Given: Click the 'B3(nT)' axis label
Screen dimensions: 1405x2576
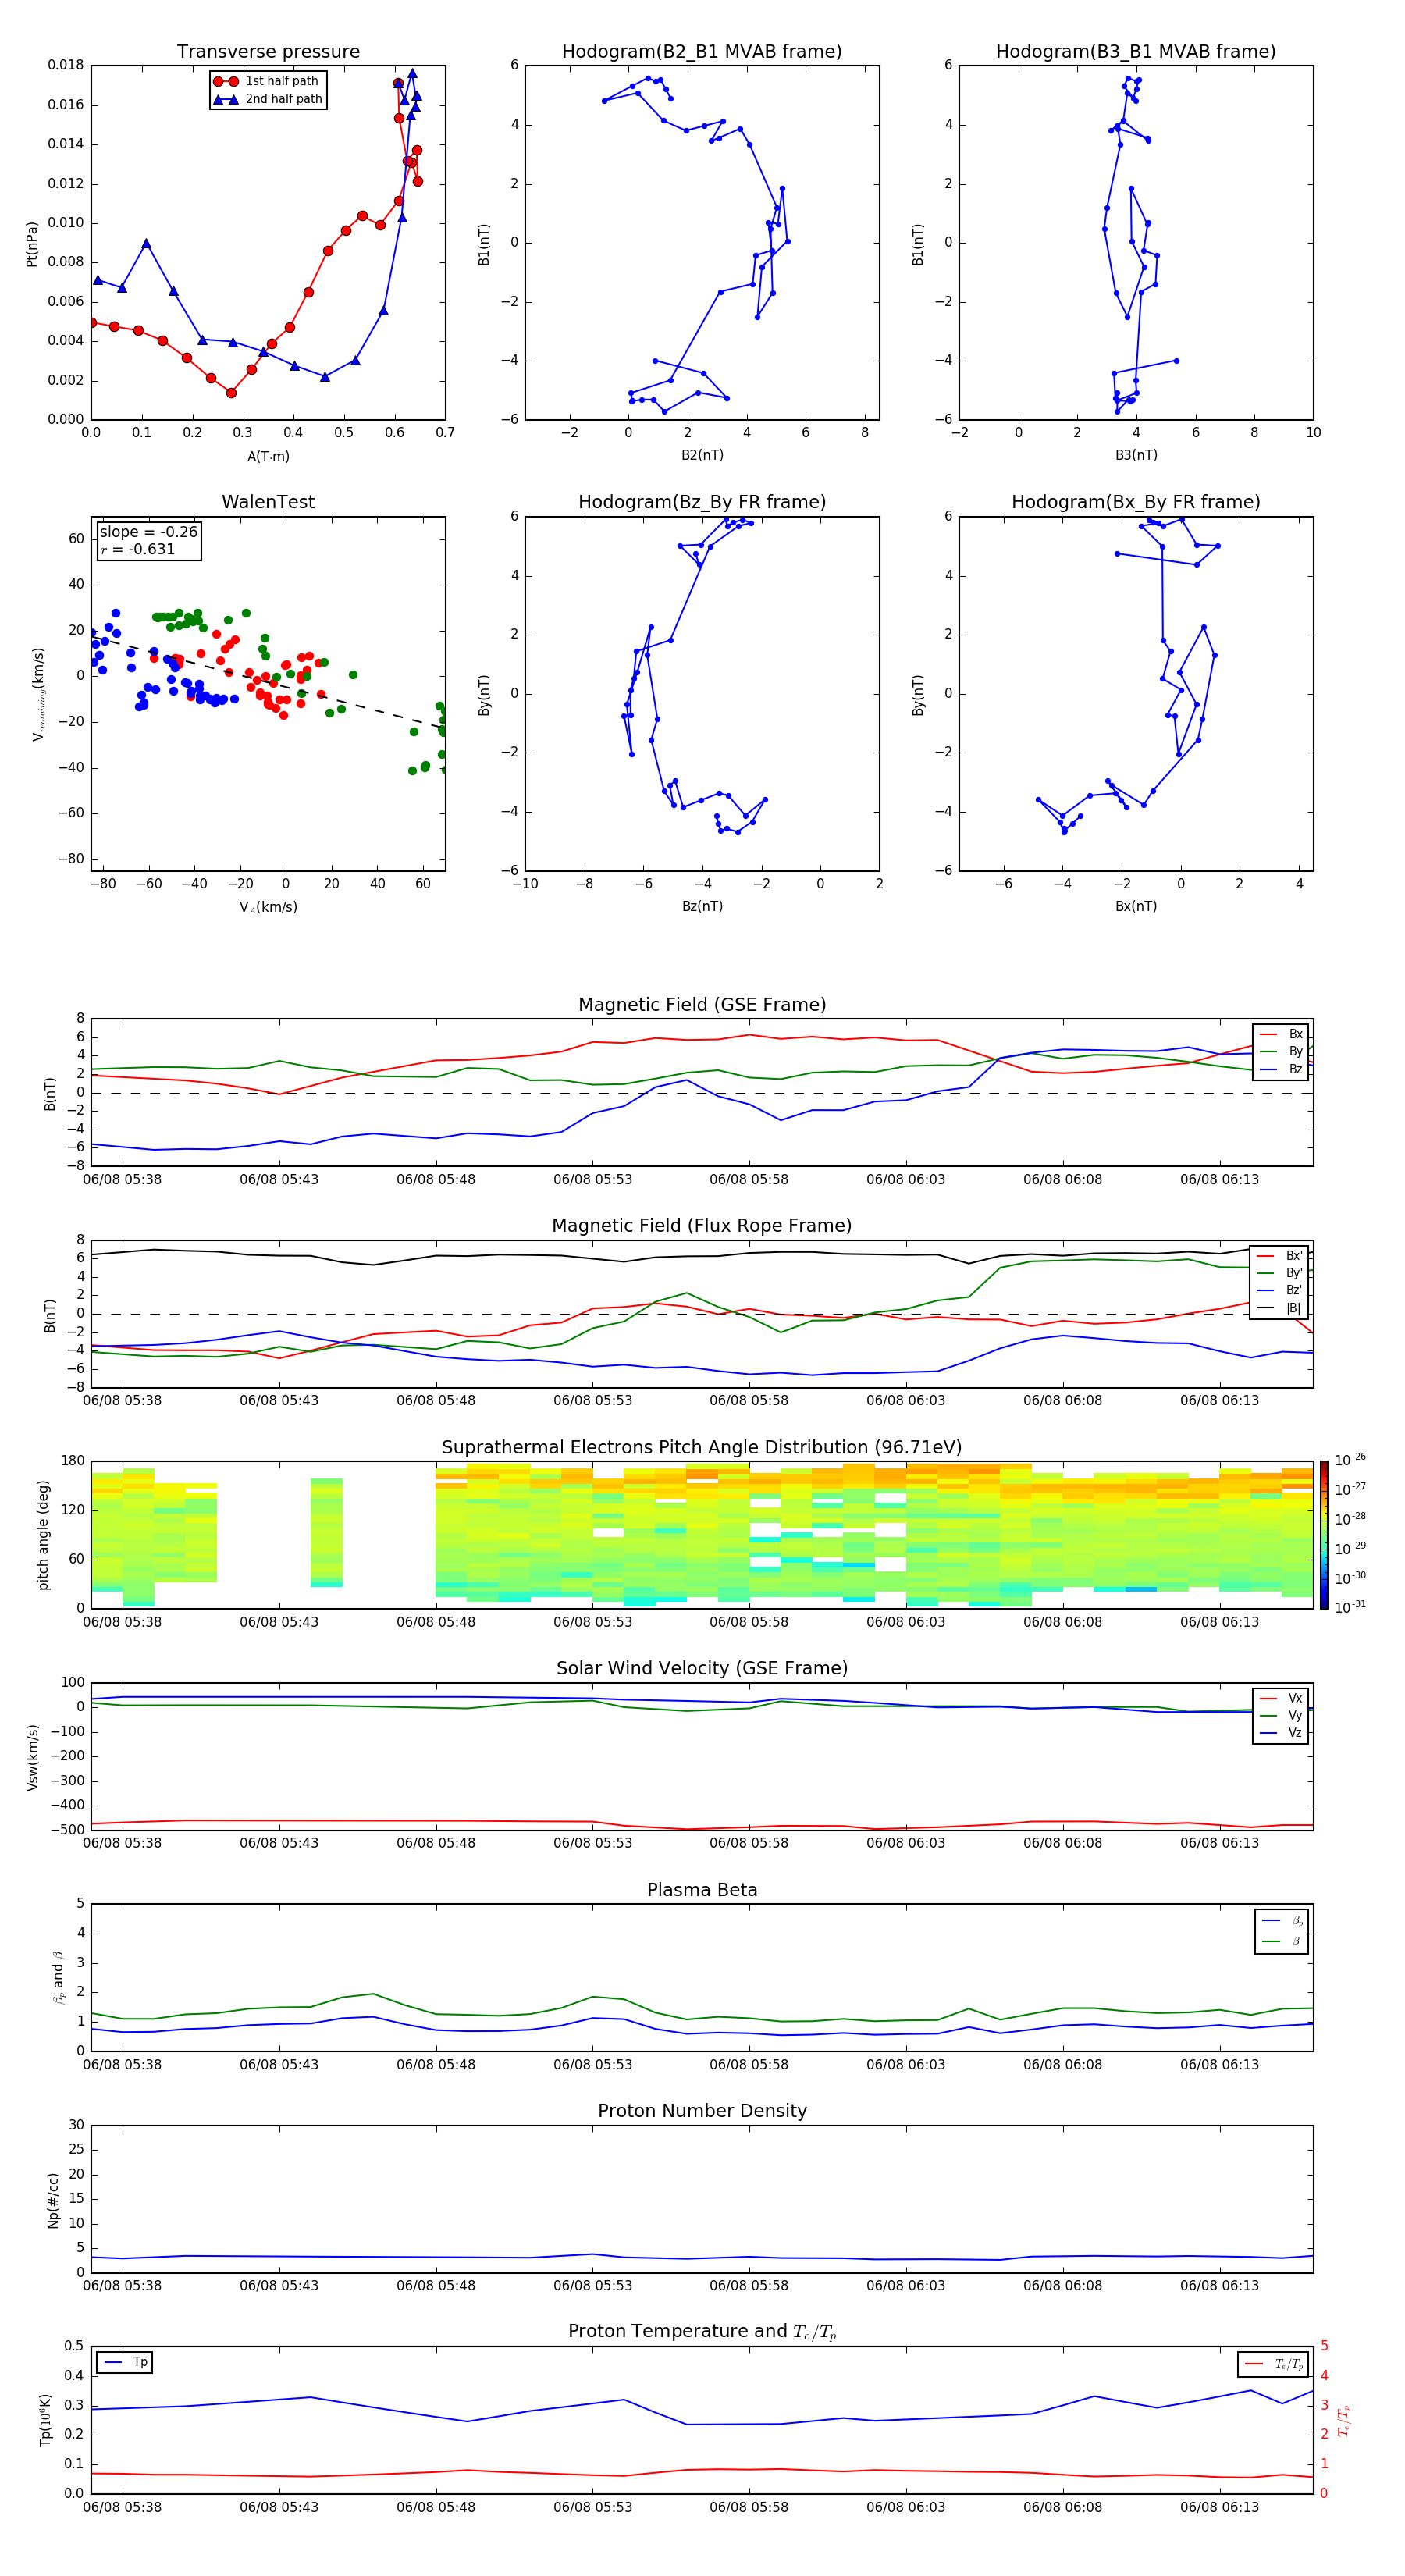Looking at the screenshot, I should point(1136,455).
